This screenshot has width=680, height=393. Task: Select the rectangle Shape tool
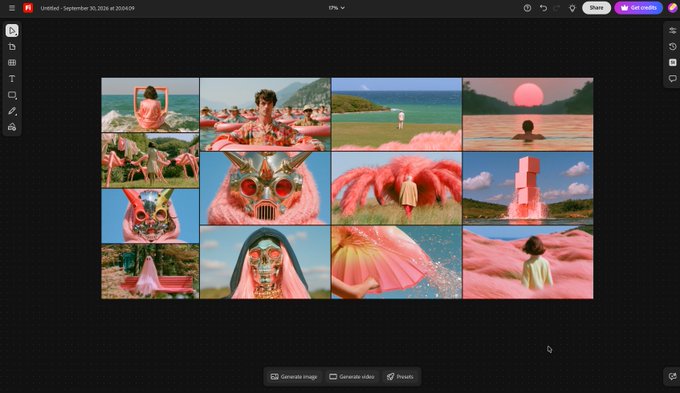[12, 95]
